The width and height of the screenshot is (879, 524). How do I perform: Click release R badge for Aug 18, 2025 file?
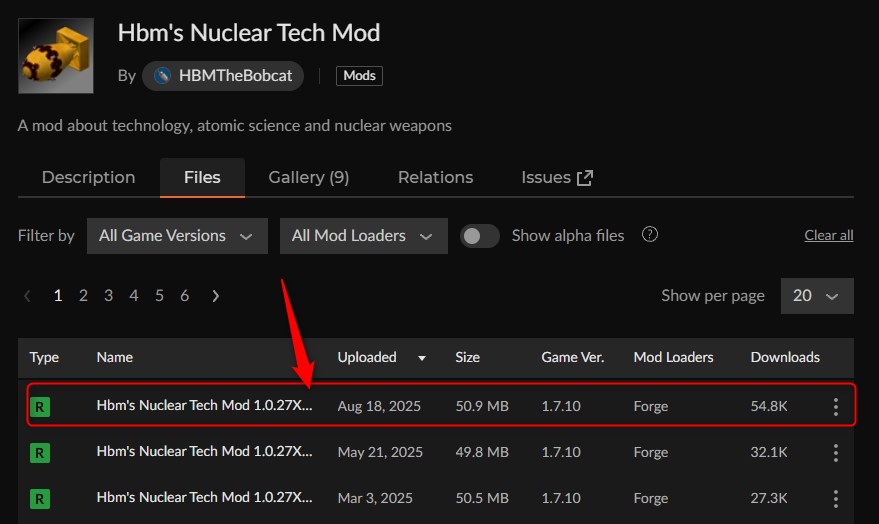point(40,407)
